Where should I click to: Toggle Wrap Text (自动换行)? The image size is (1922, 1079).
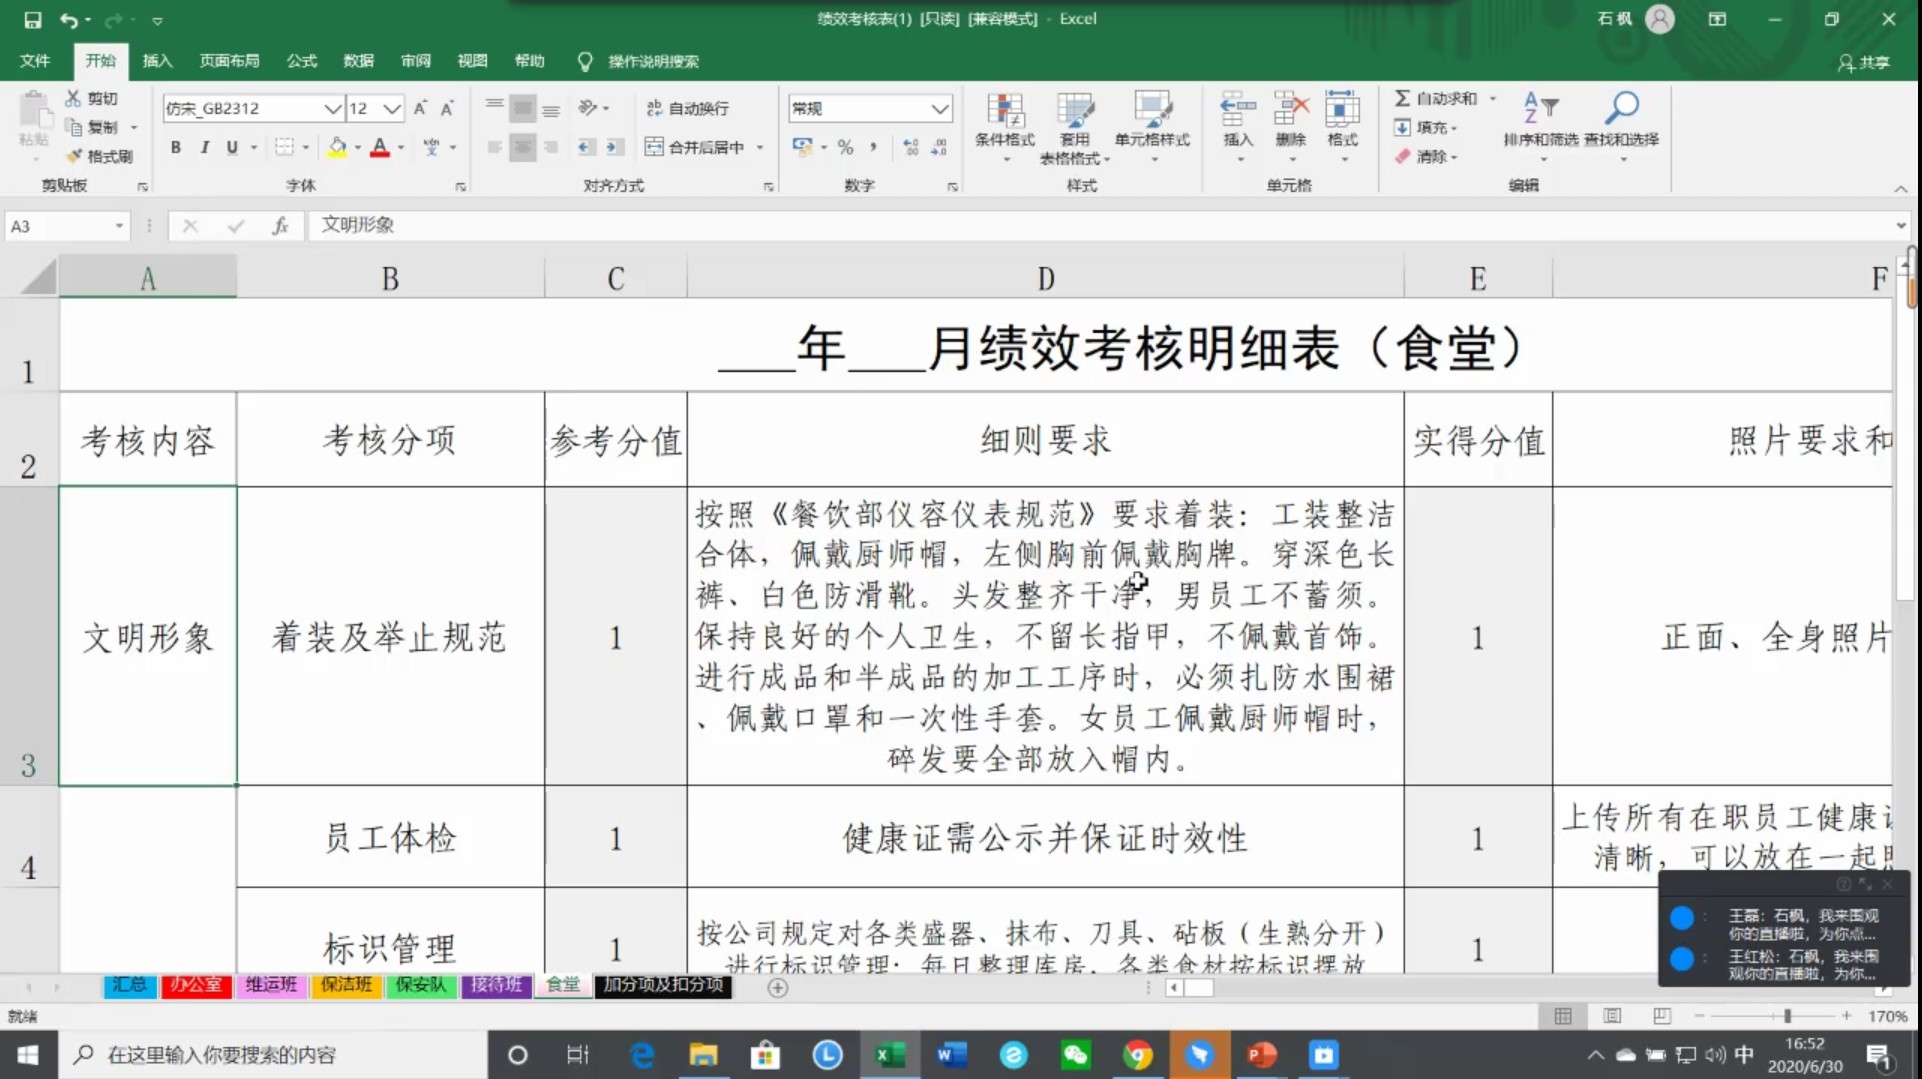click(688, 108)
